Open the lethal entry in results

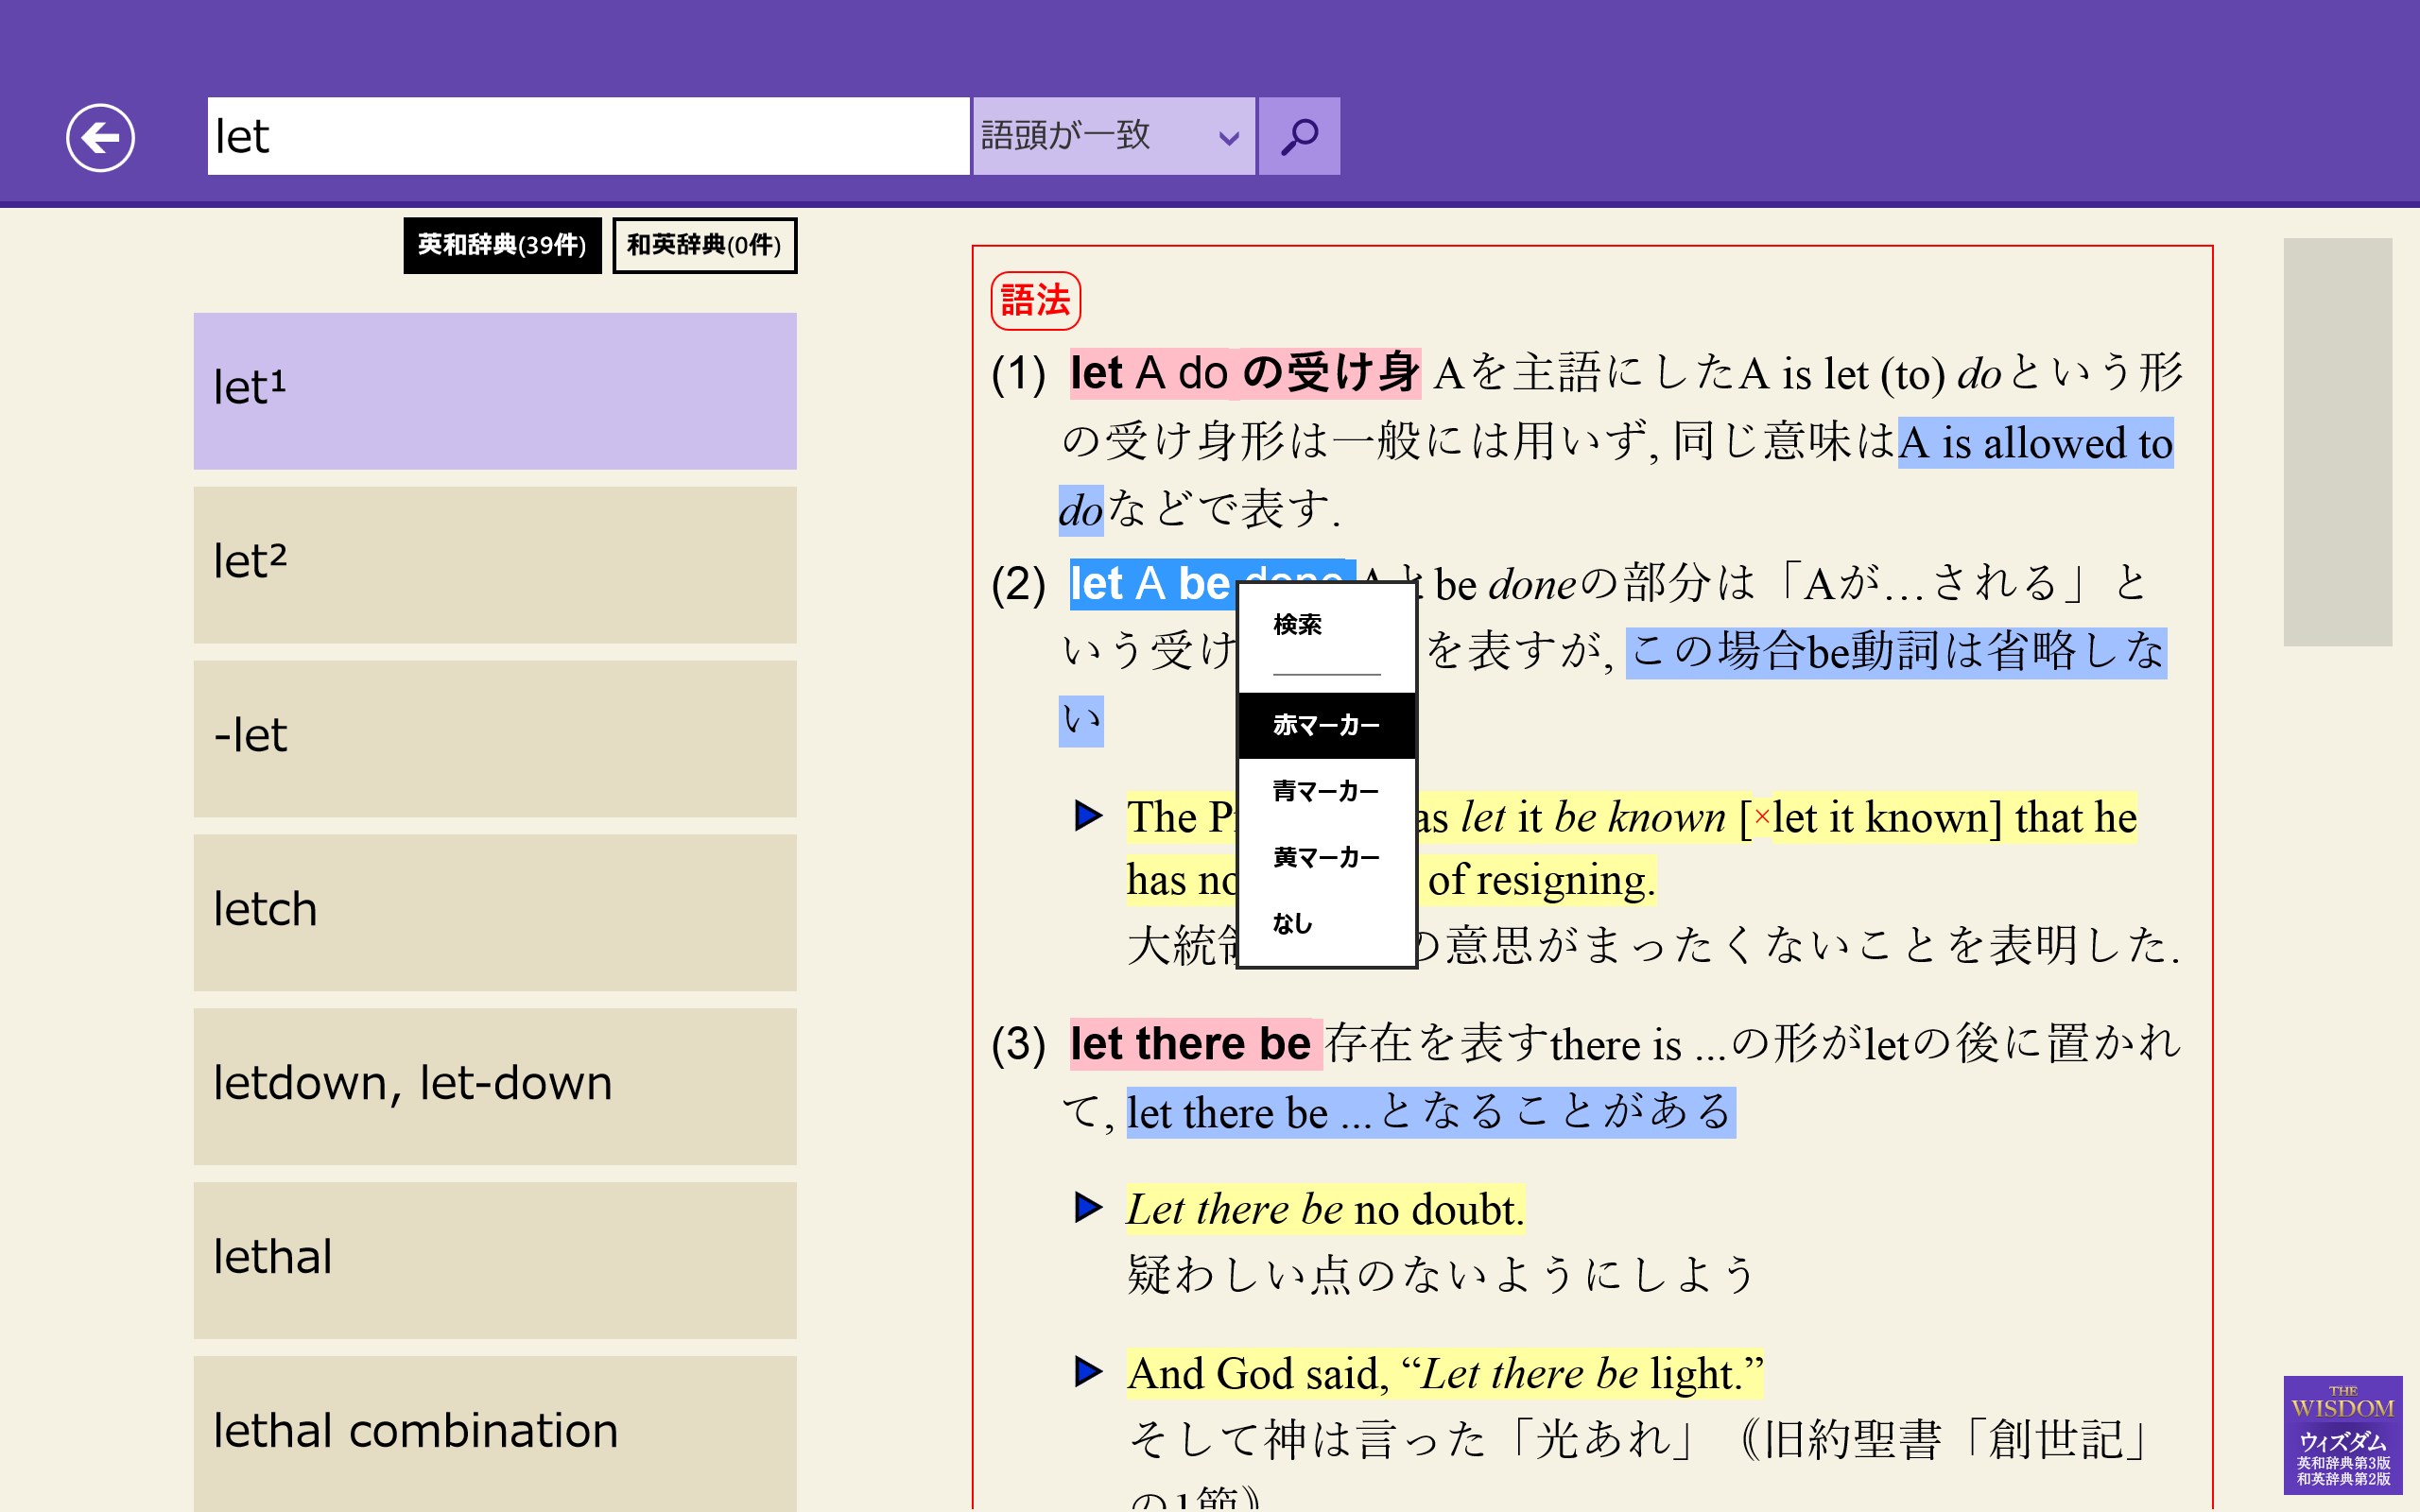coord(495,1259)
